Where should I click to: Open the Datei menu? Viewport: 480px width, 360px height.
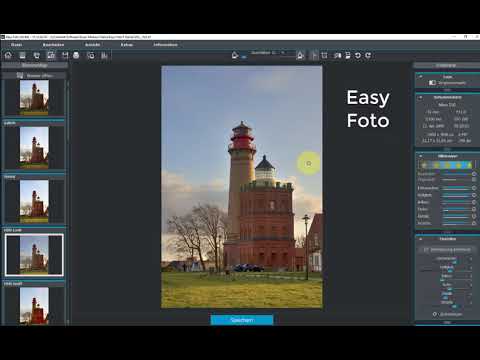(16, 45)
